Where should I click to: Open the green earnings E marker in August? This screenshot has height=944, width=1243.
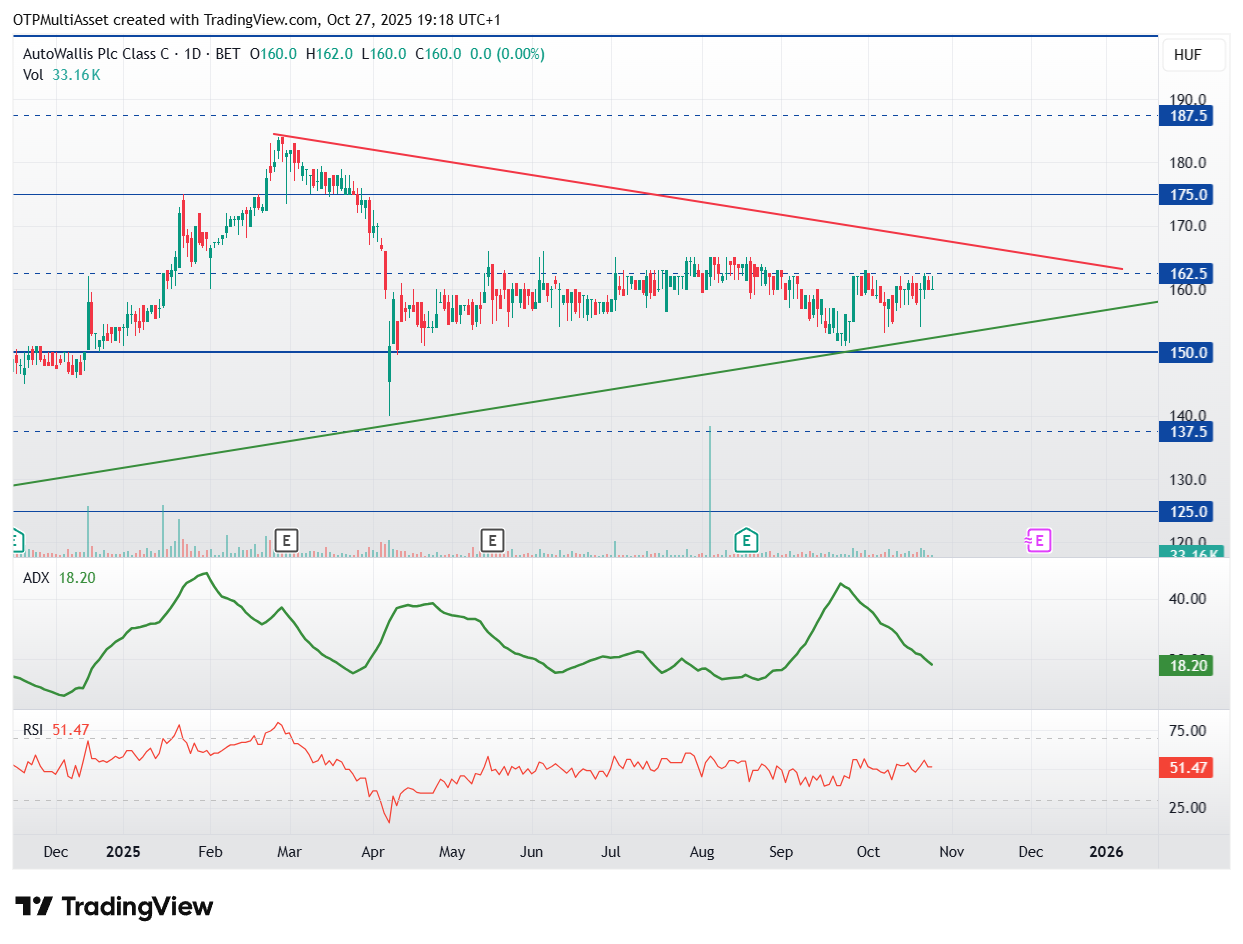tap(745, 541)
